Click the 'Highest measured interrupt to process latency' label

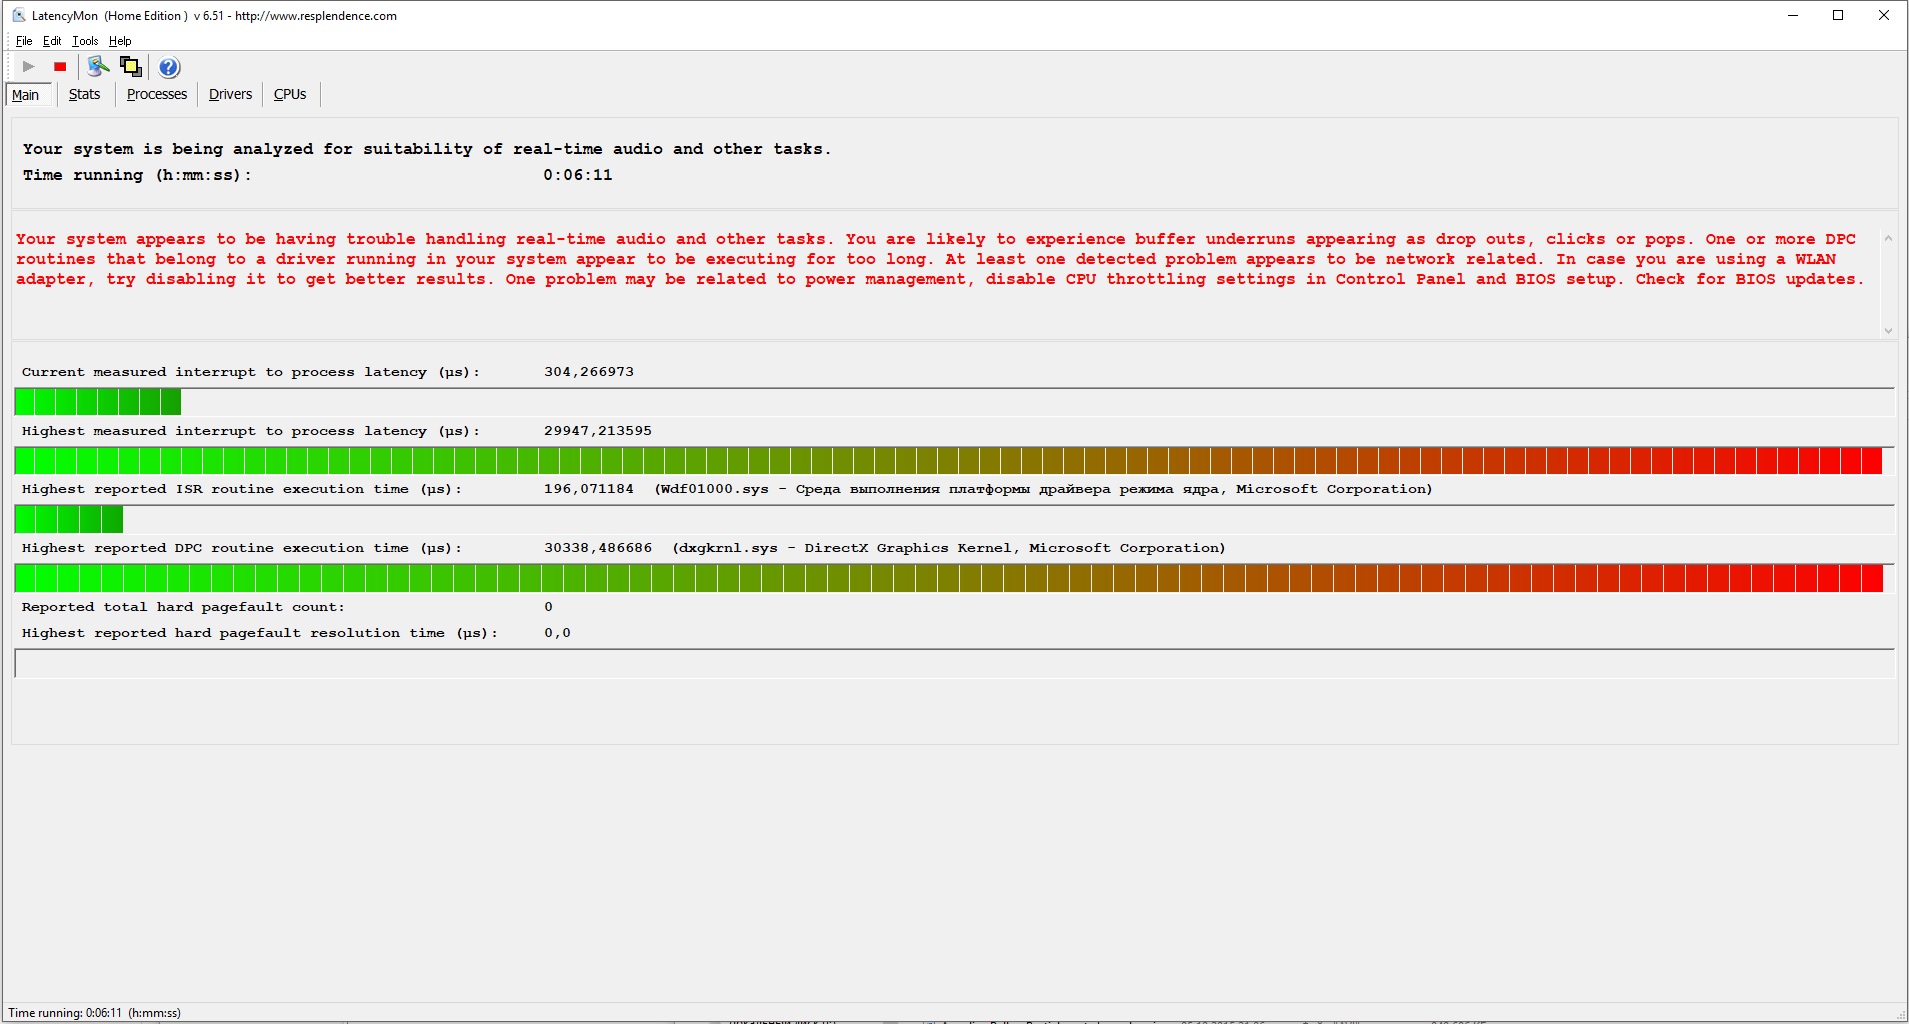(251, 431)
